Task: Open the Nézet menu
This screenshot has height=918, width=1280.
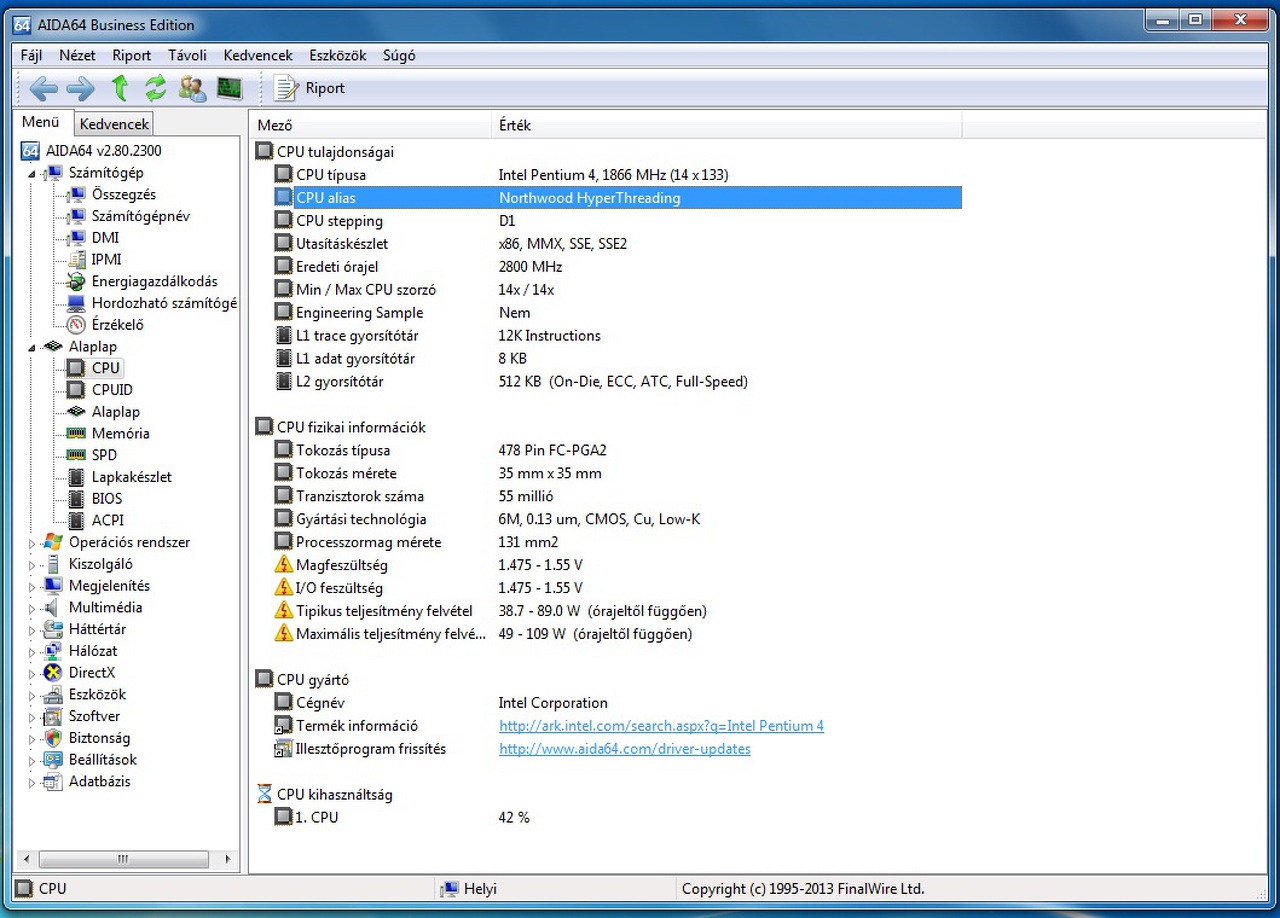Action: coord(77,56)
